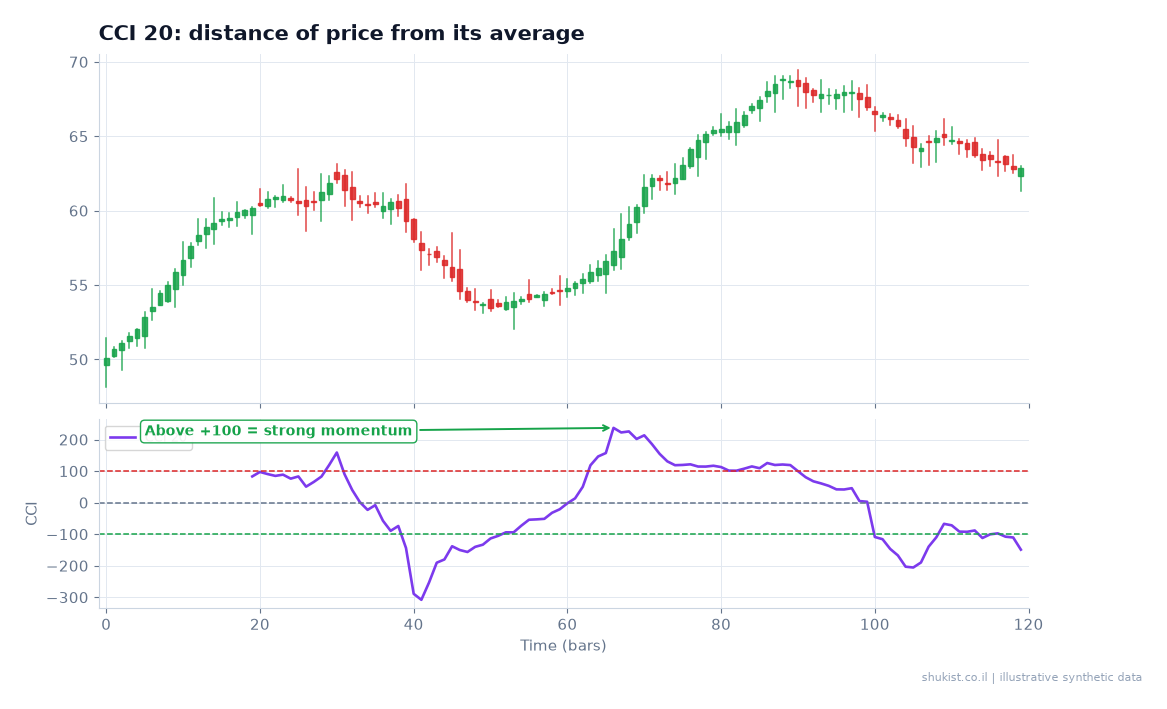1167x709 pixels.
Task: Select the 0 tick on the time axis
Action: 106,625
